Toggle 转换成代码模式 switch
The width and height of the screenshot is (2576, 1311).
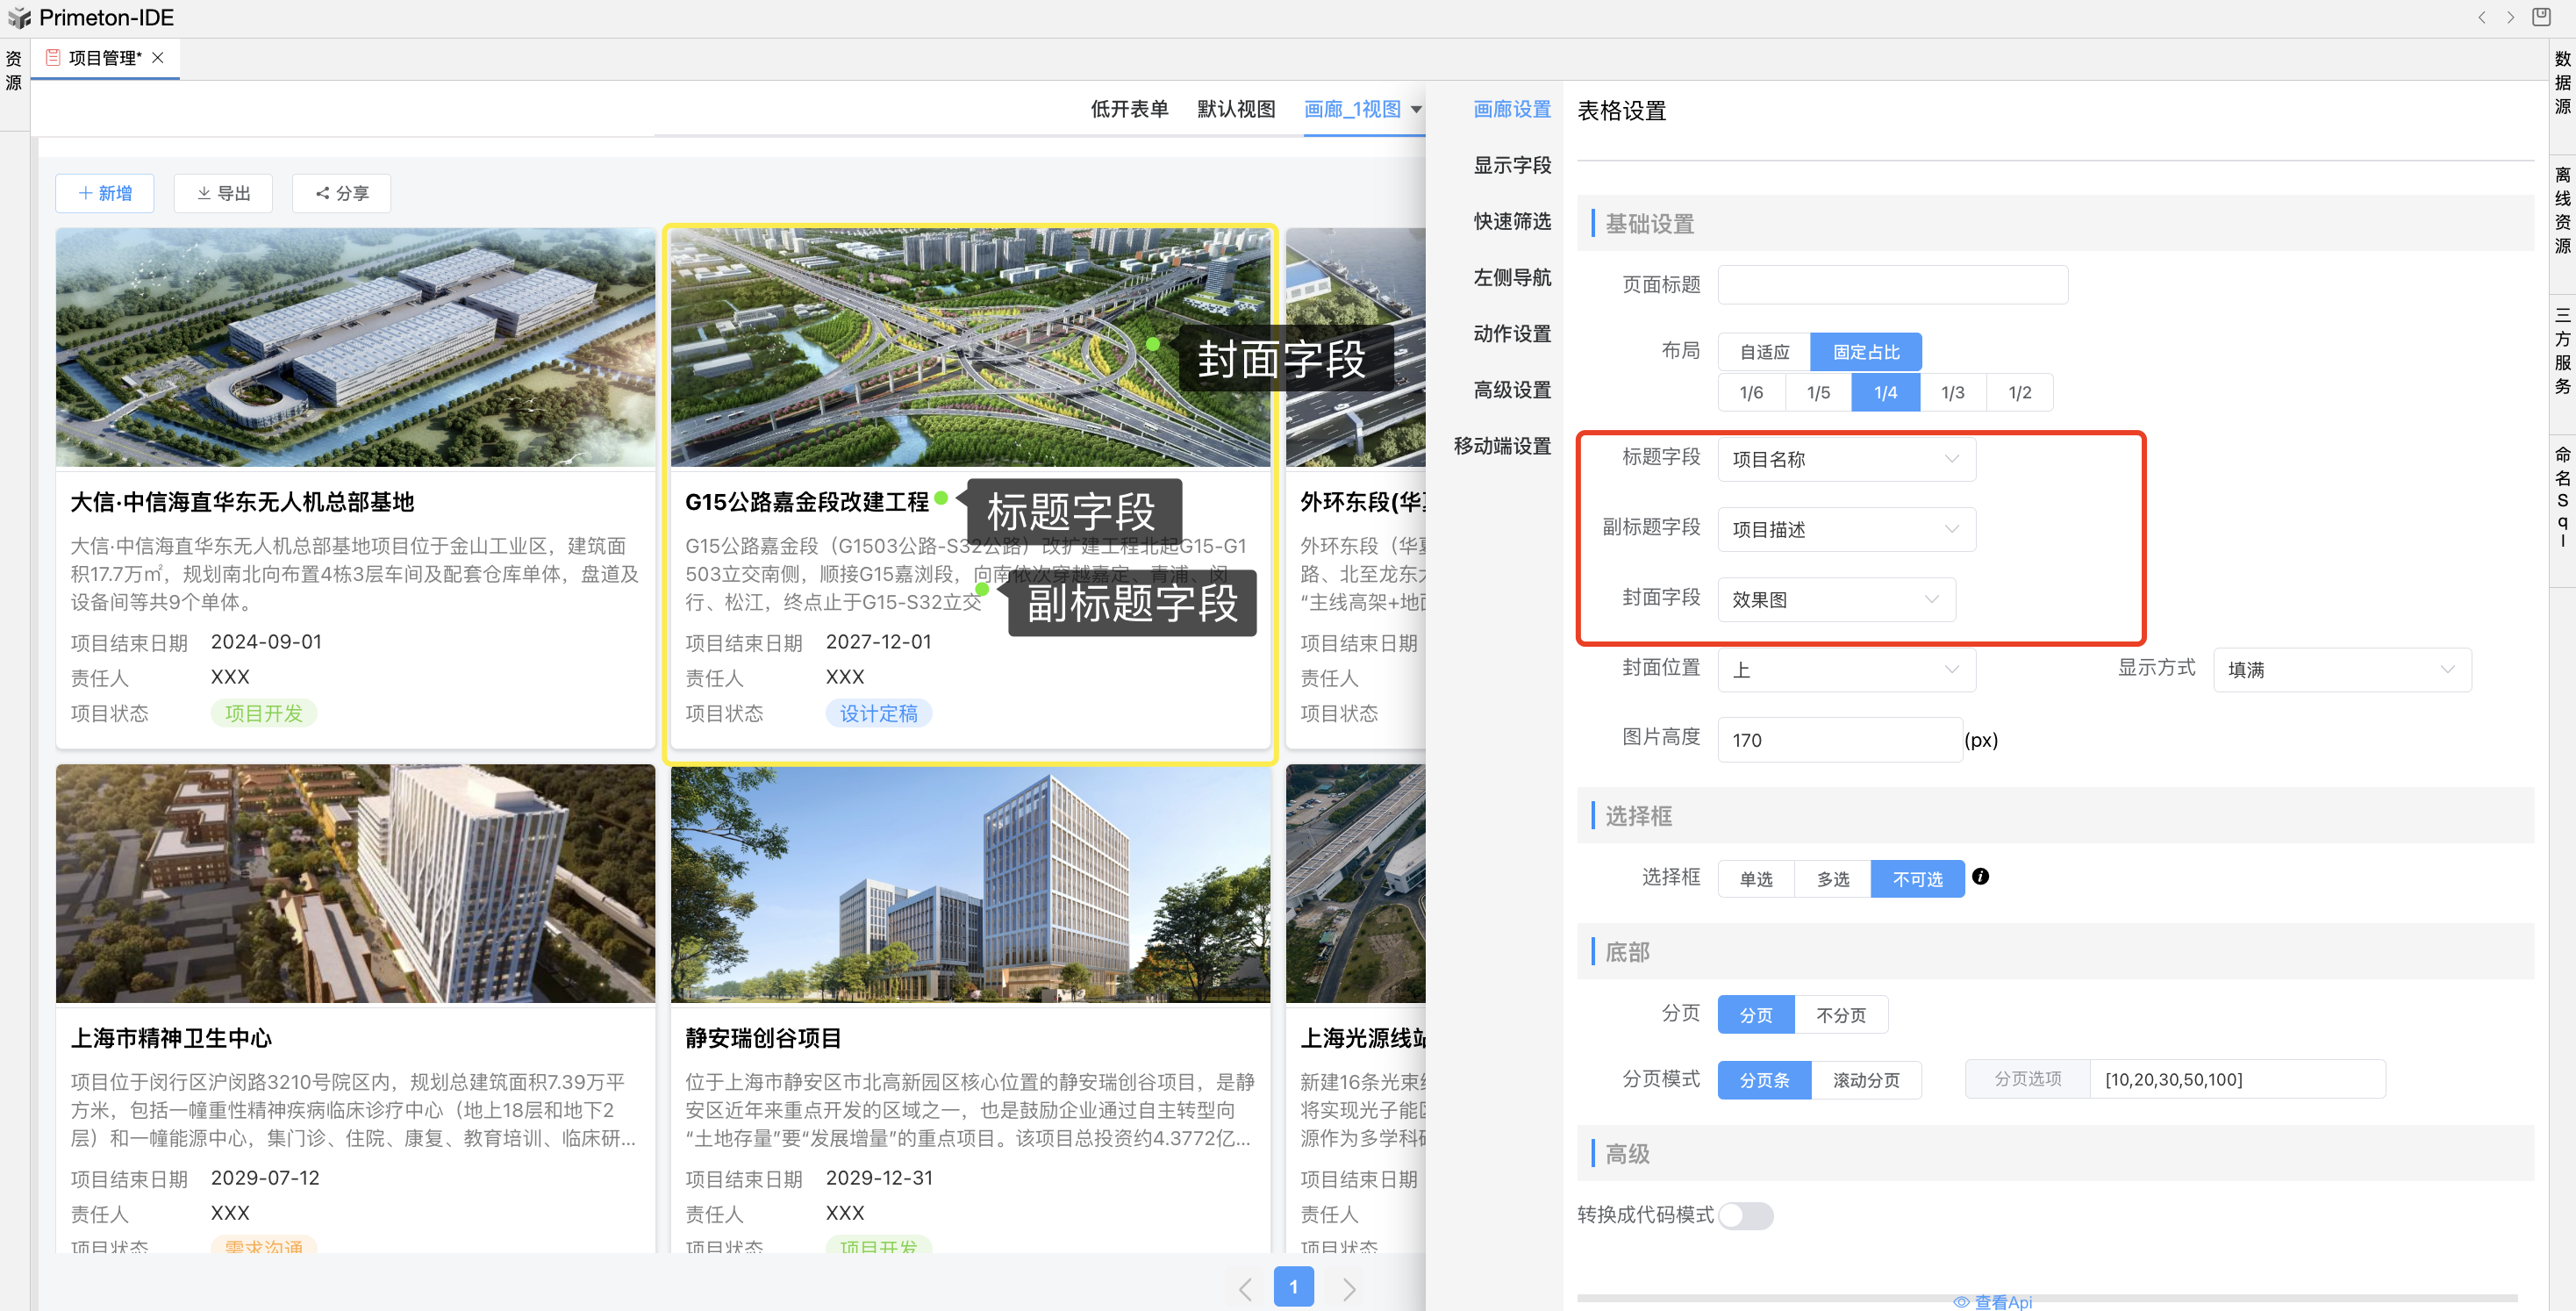(x=1745, y=1215)
